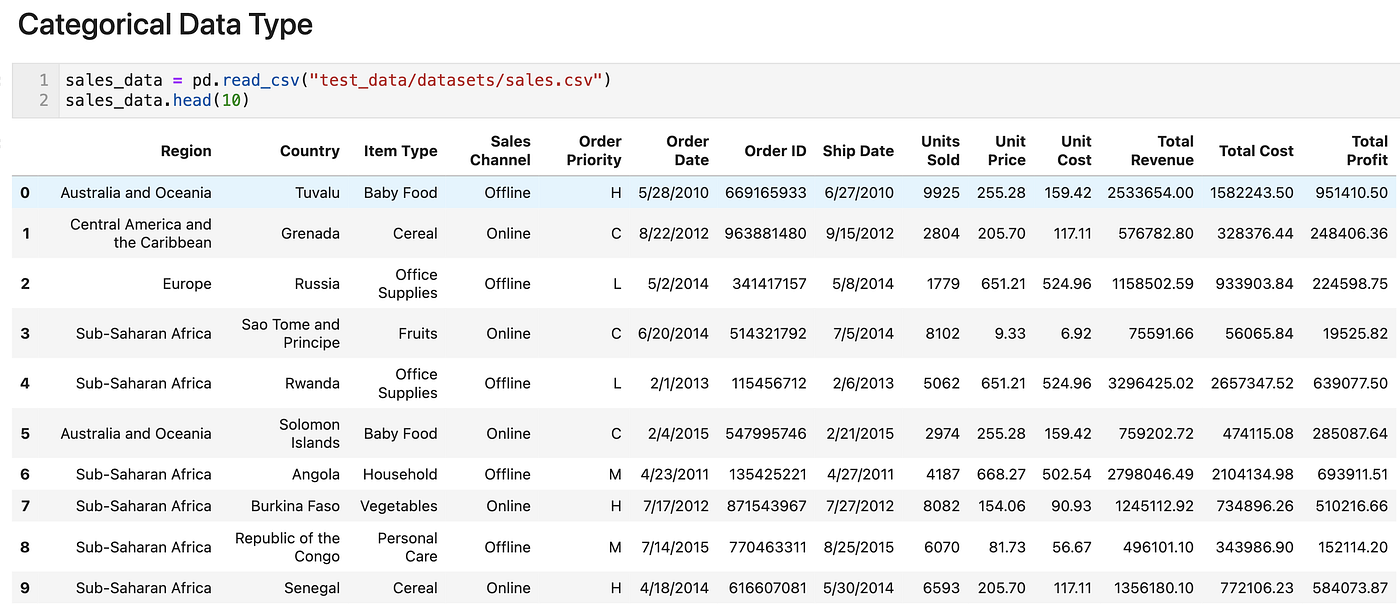Select the Total Revenue column header
The height and width of the screenshot is (604, 1400).
tap(1162, 151)
